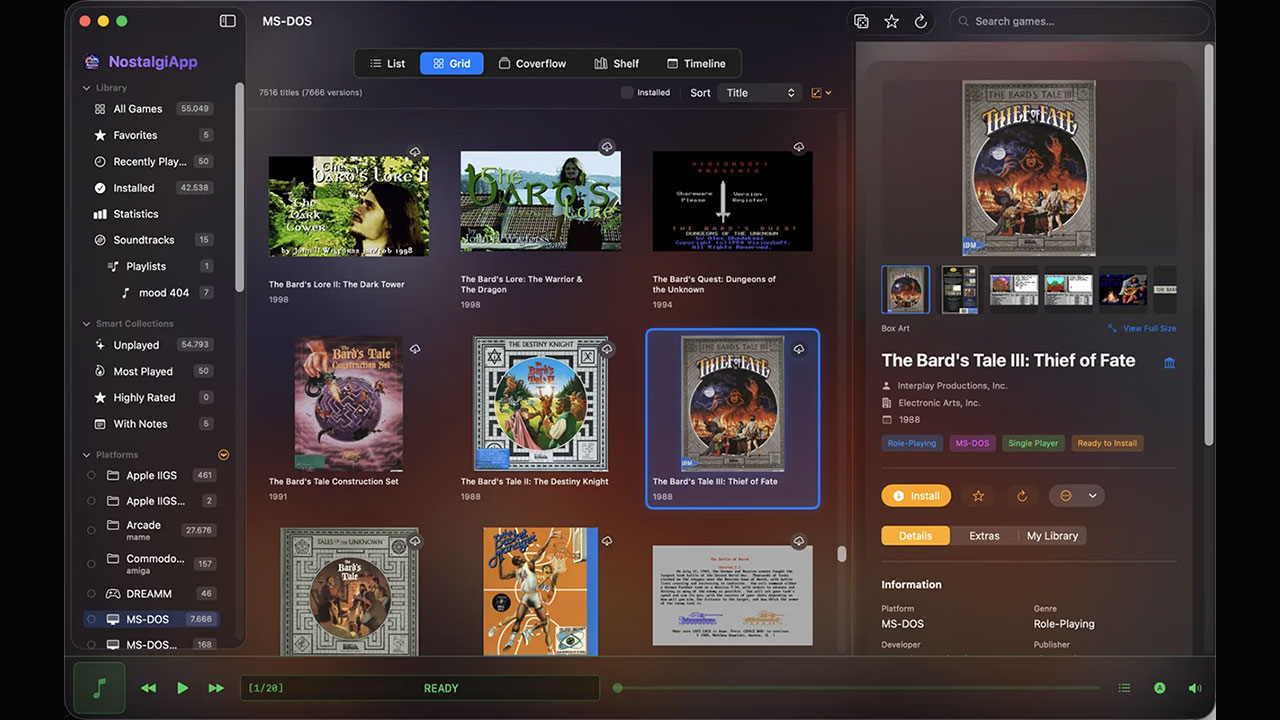Viewport: 1280px width, 720px height.
Task: Select the Apple IIGS platform radio button
Action: coord(92,475)
